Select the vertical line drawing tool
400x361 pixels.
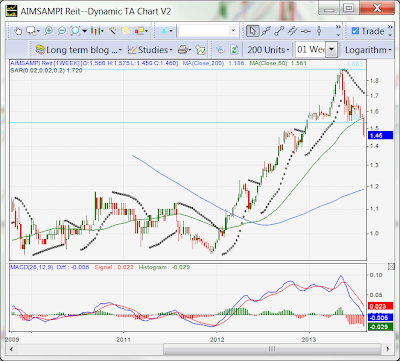tap(319, 31)
